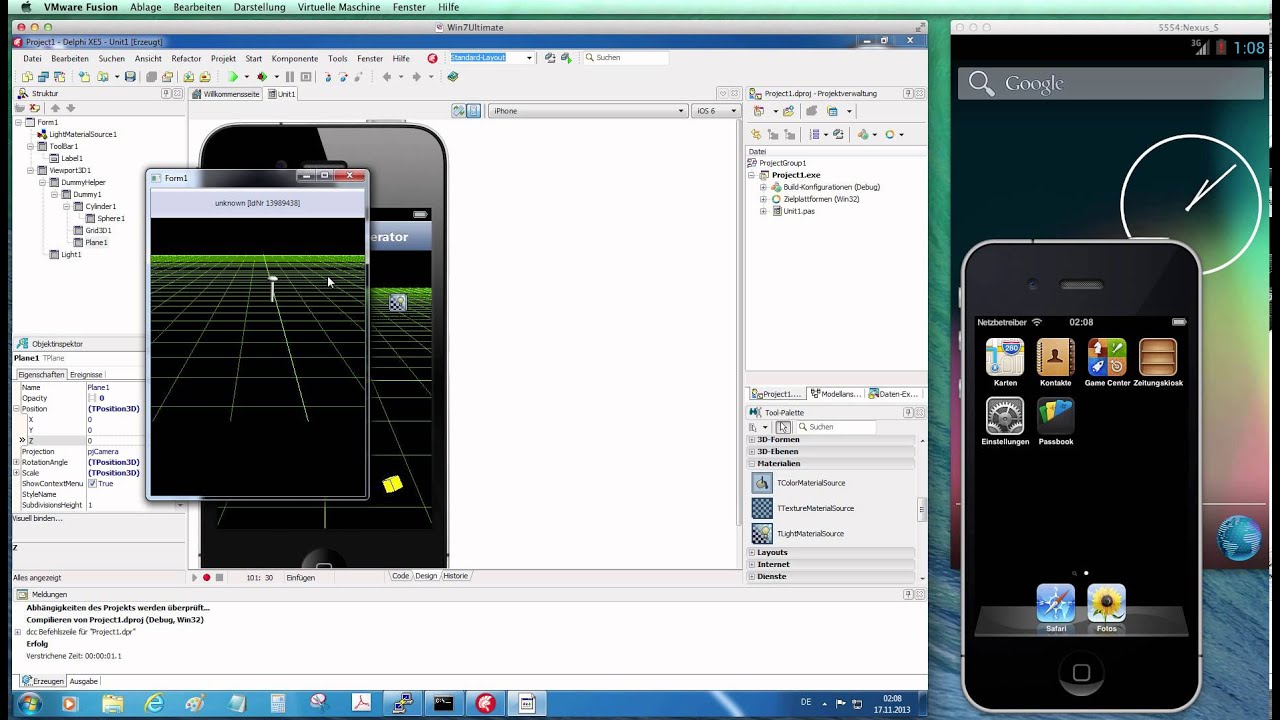Click the Suchen field in Delphi toolbar

pos(626,58)
